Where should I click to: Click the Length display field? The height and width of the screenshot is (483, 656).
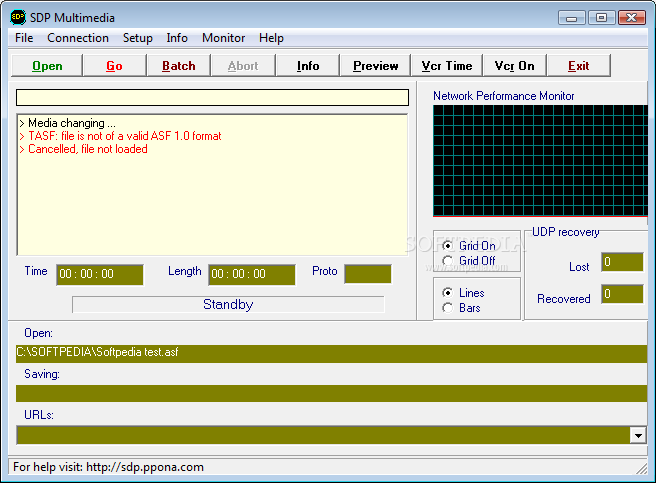(x=251, y=274)
